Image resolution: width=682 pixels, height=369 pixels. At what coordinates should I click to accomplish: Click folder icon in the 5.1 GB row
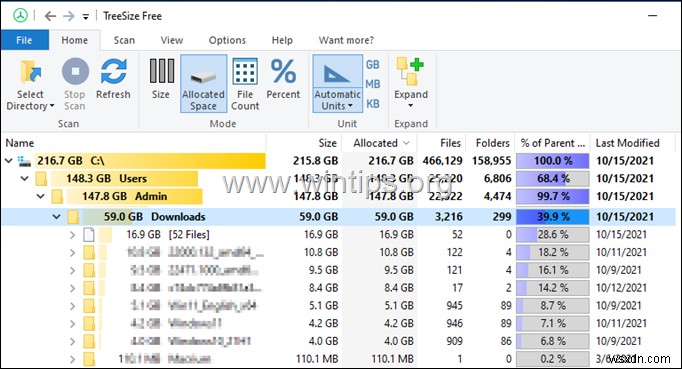89,305
